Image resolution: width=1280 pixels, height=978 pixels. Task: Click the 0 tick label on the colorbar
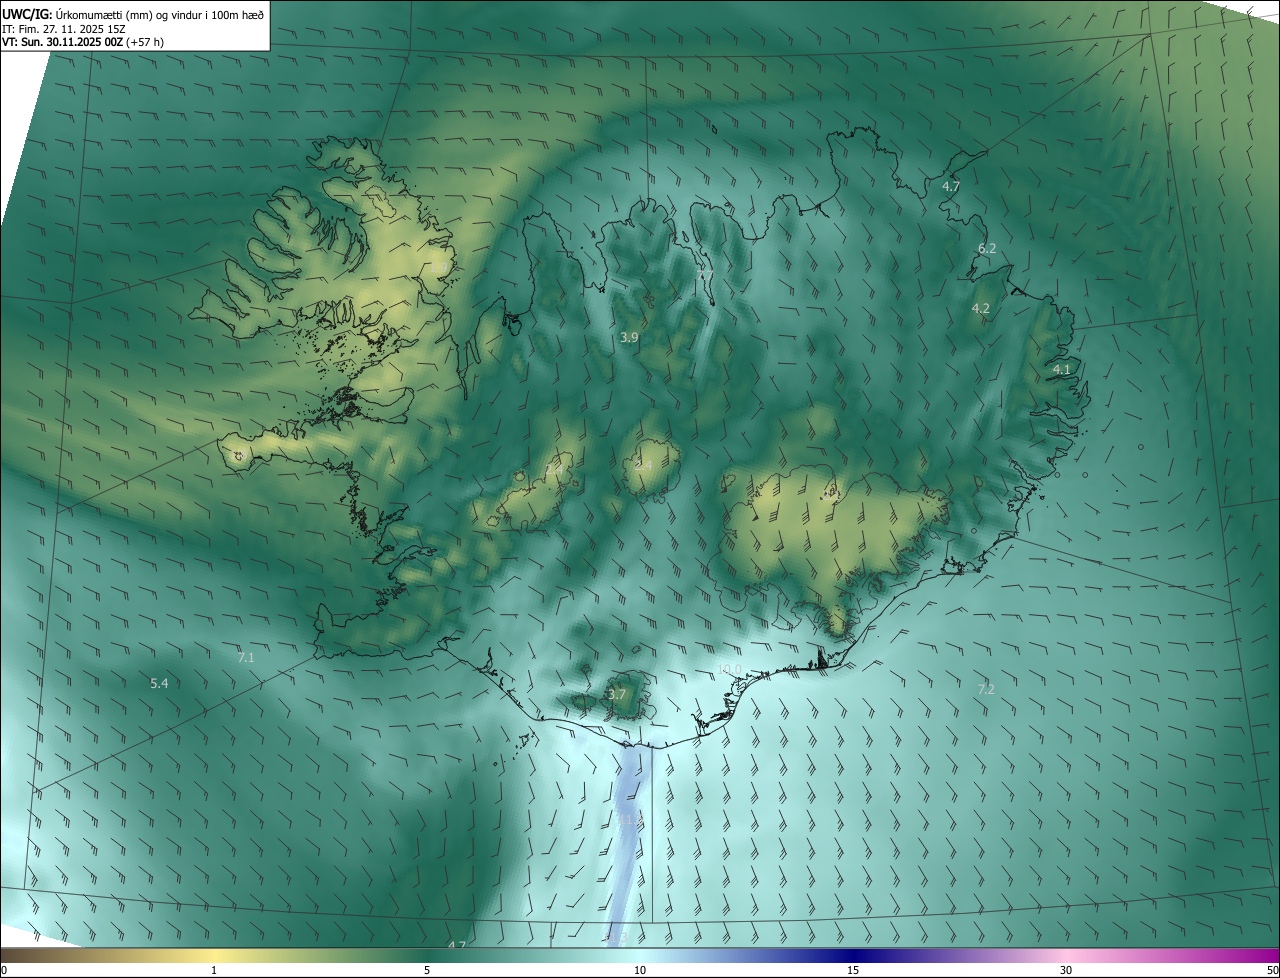click(4, 970)
